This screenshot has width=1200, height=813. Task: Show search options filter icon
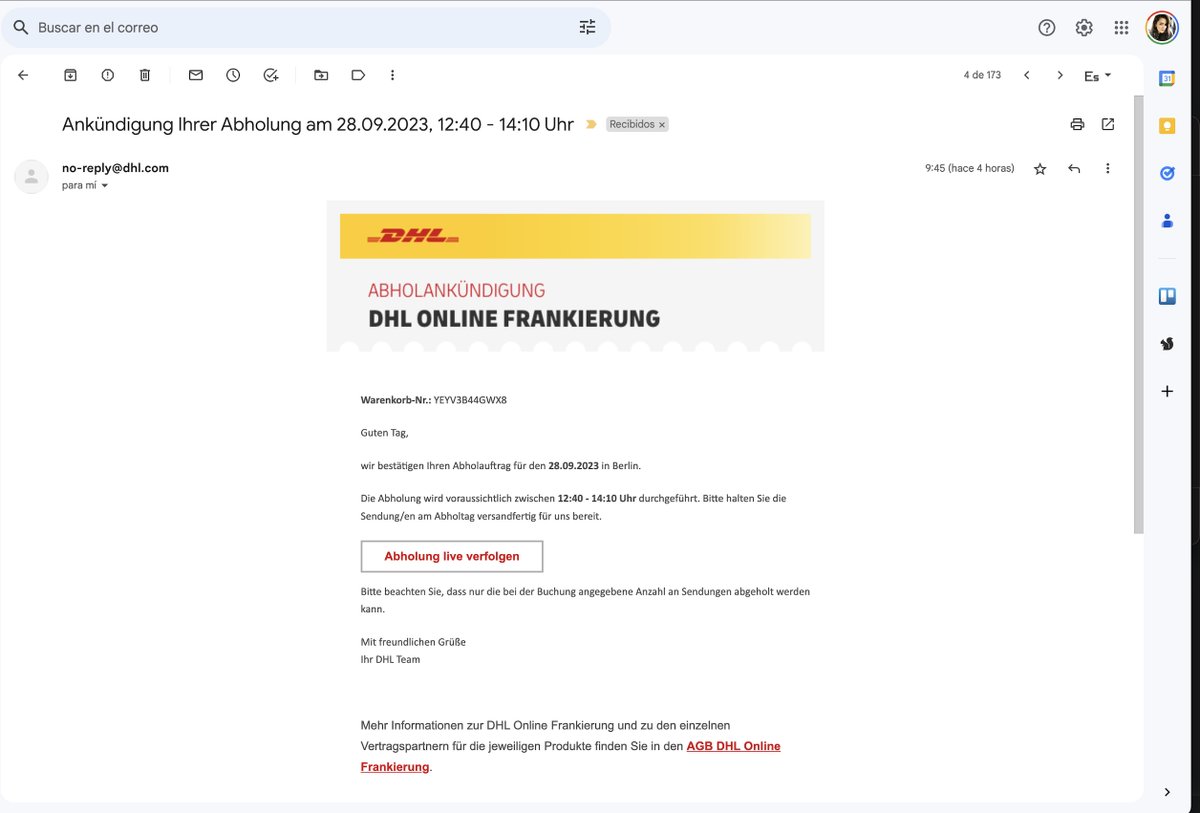click(587, 27)
